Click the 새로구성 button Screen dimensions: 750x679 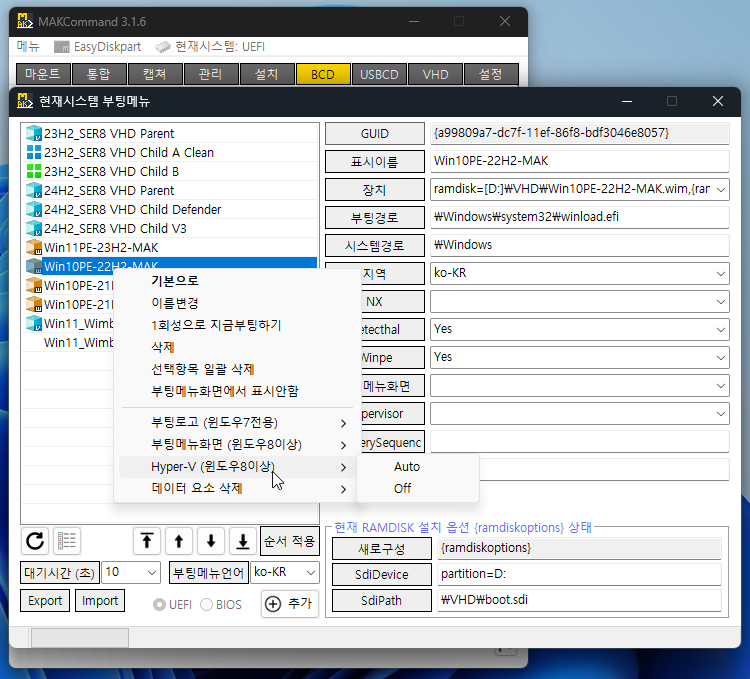coord(382,548)
